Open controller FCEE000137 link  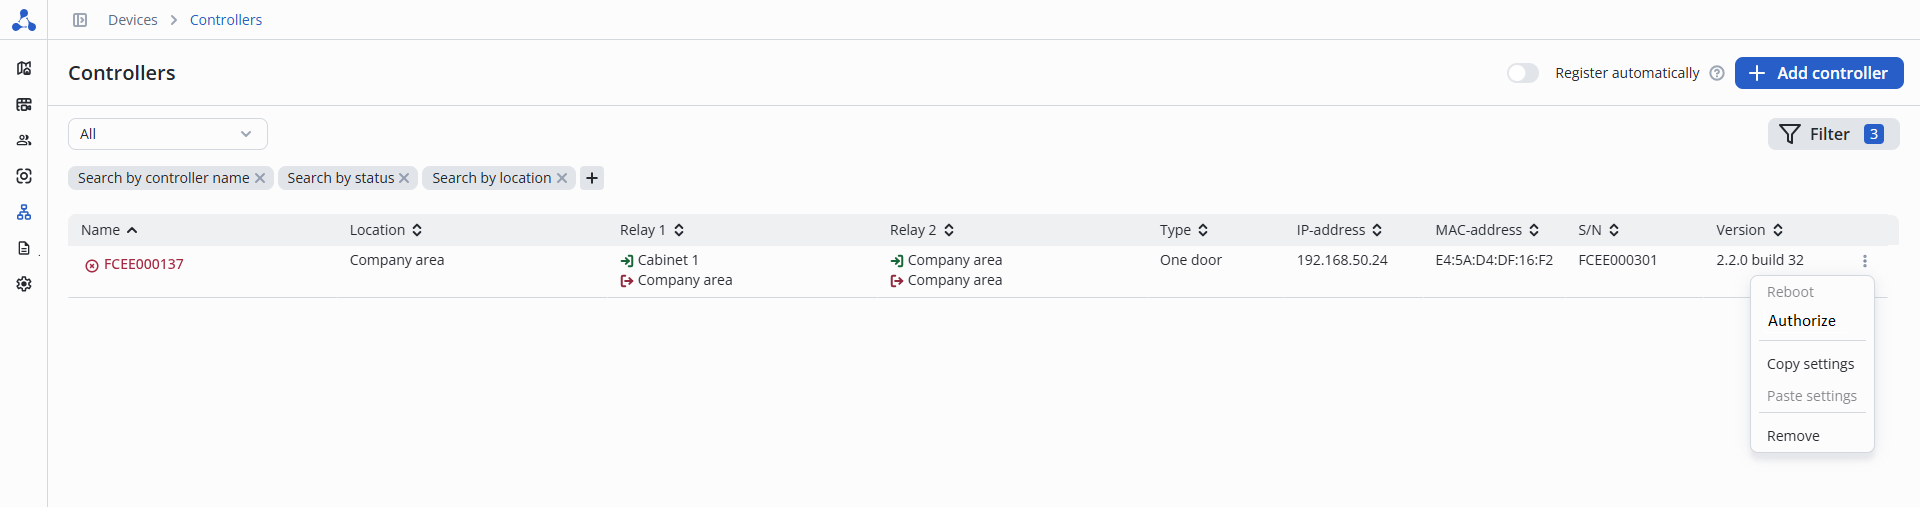(144, 264)
